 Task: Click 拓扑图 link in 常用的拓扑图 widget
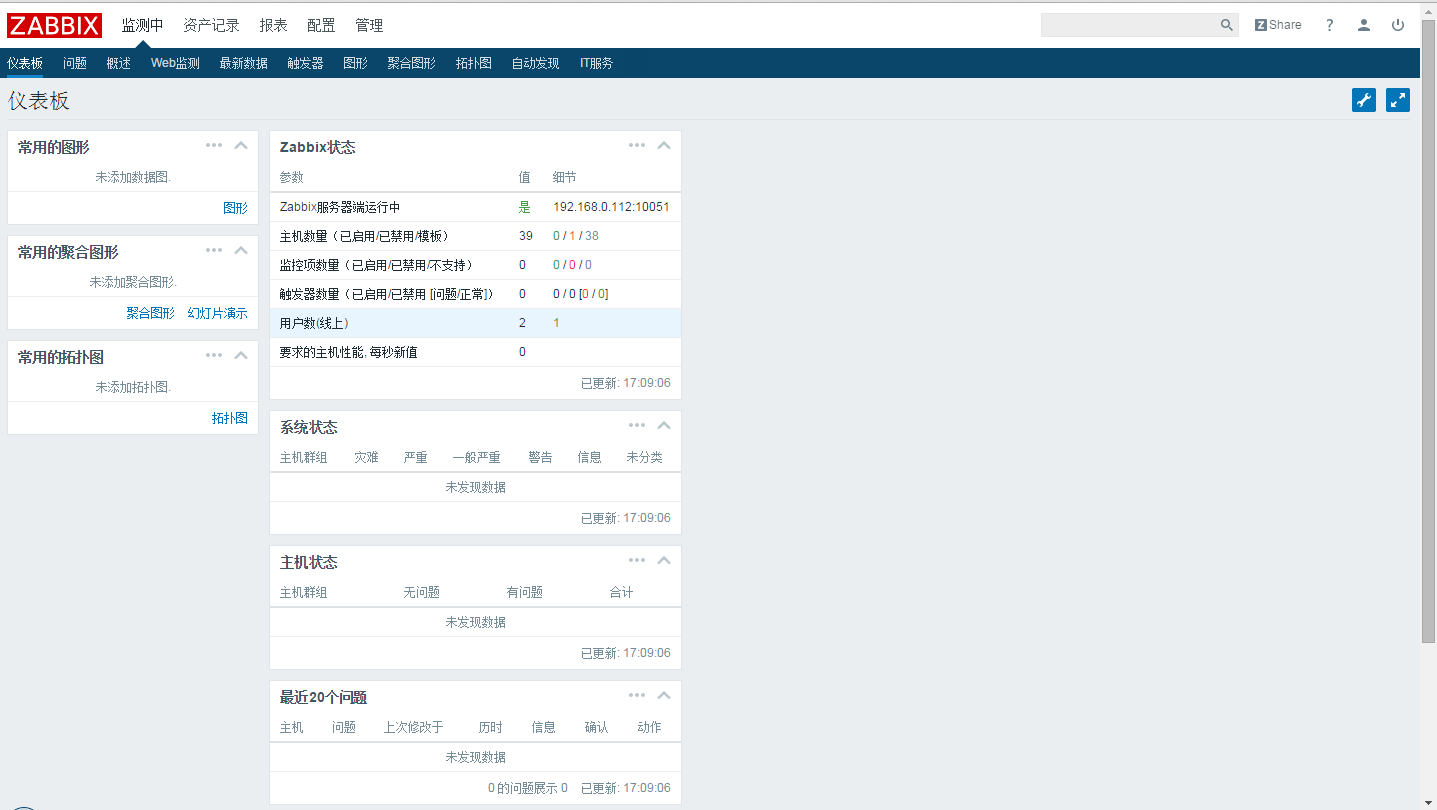(229, 418)
